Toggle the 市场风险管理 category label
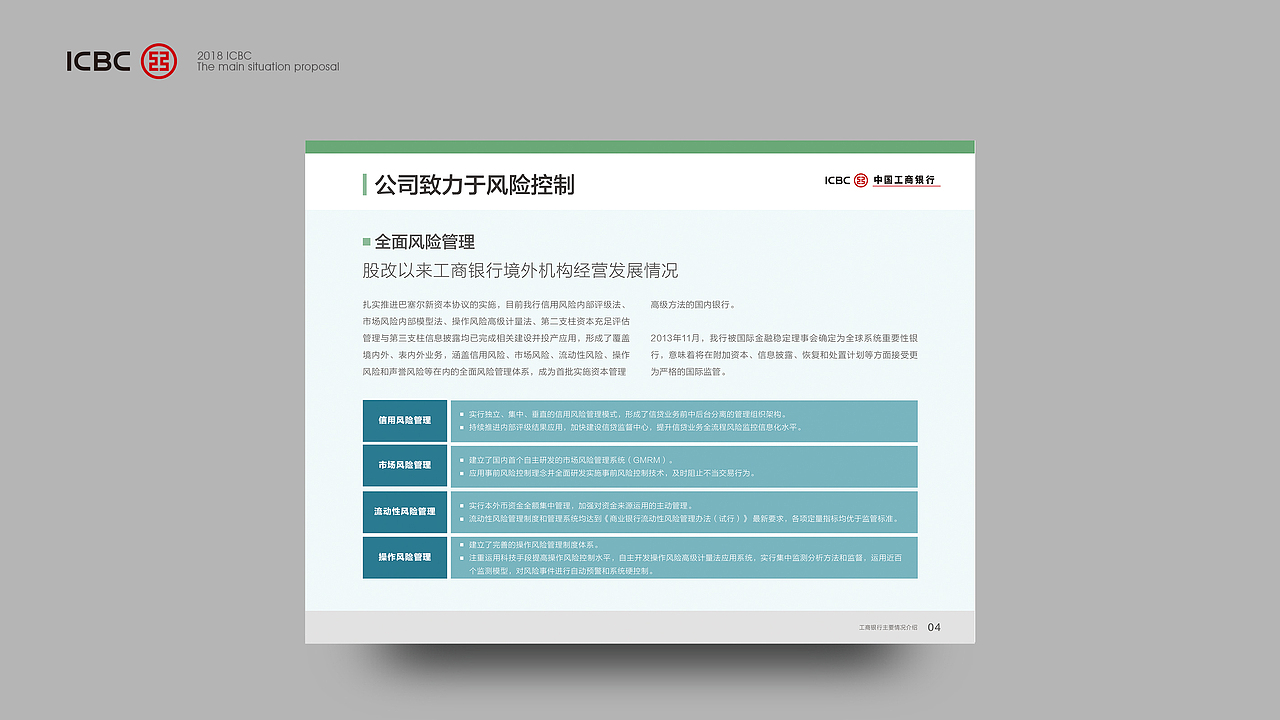This screenshot has width=1280, height=720. pyautogui.click(x=404, y=466)
